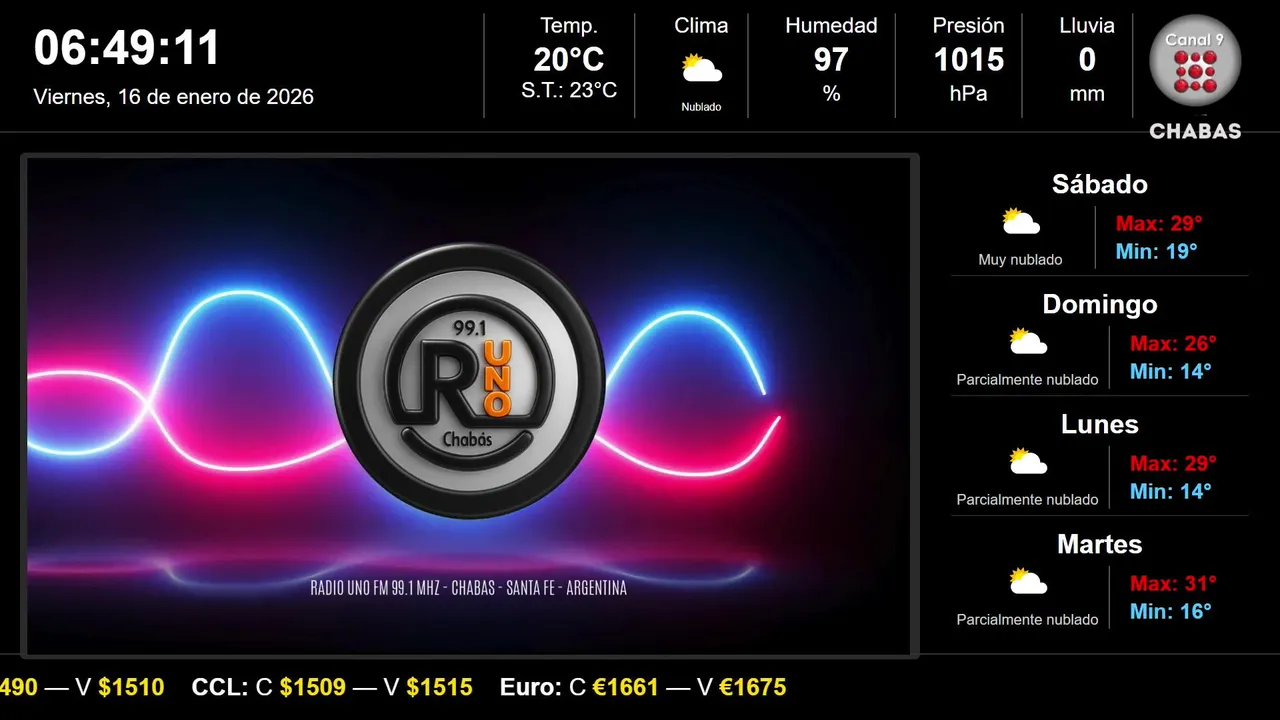Click the Euro buy price €1661
This screenshot has height=720, width=1280.
pos(626,687)
